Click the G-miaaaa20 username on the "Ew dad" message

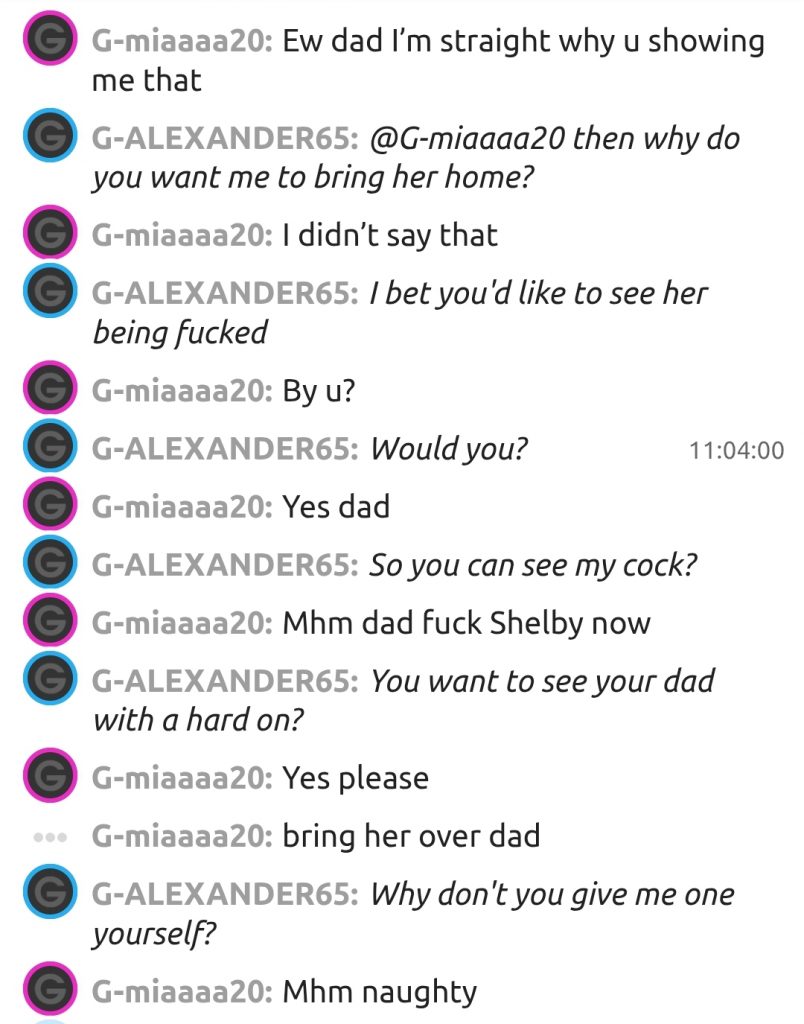(x=181, y=42)
